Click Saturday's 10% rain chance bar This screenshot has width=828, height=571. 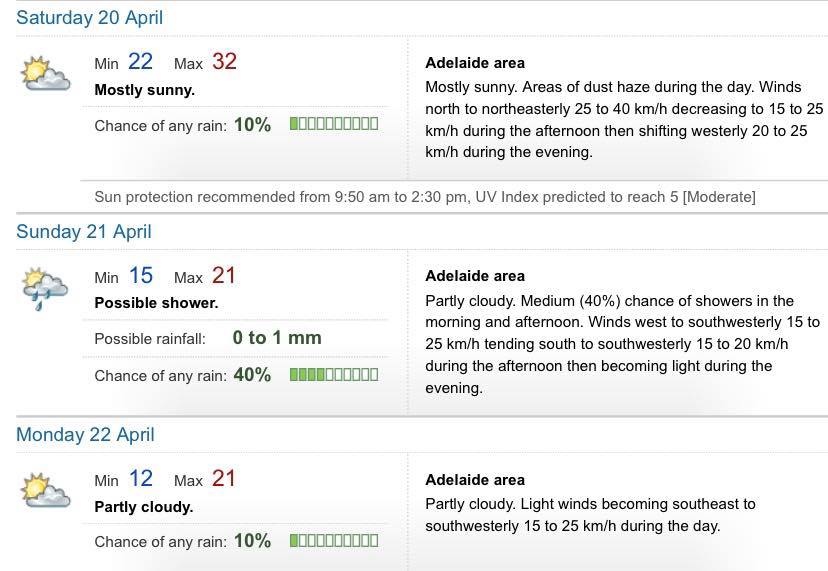click(334, 124)
